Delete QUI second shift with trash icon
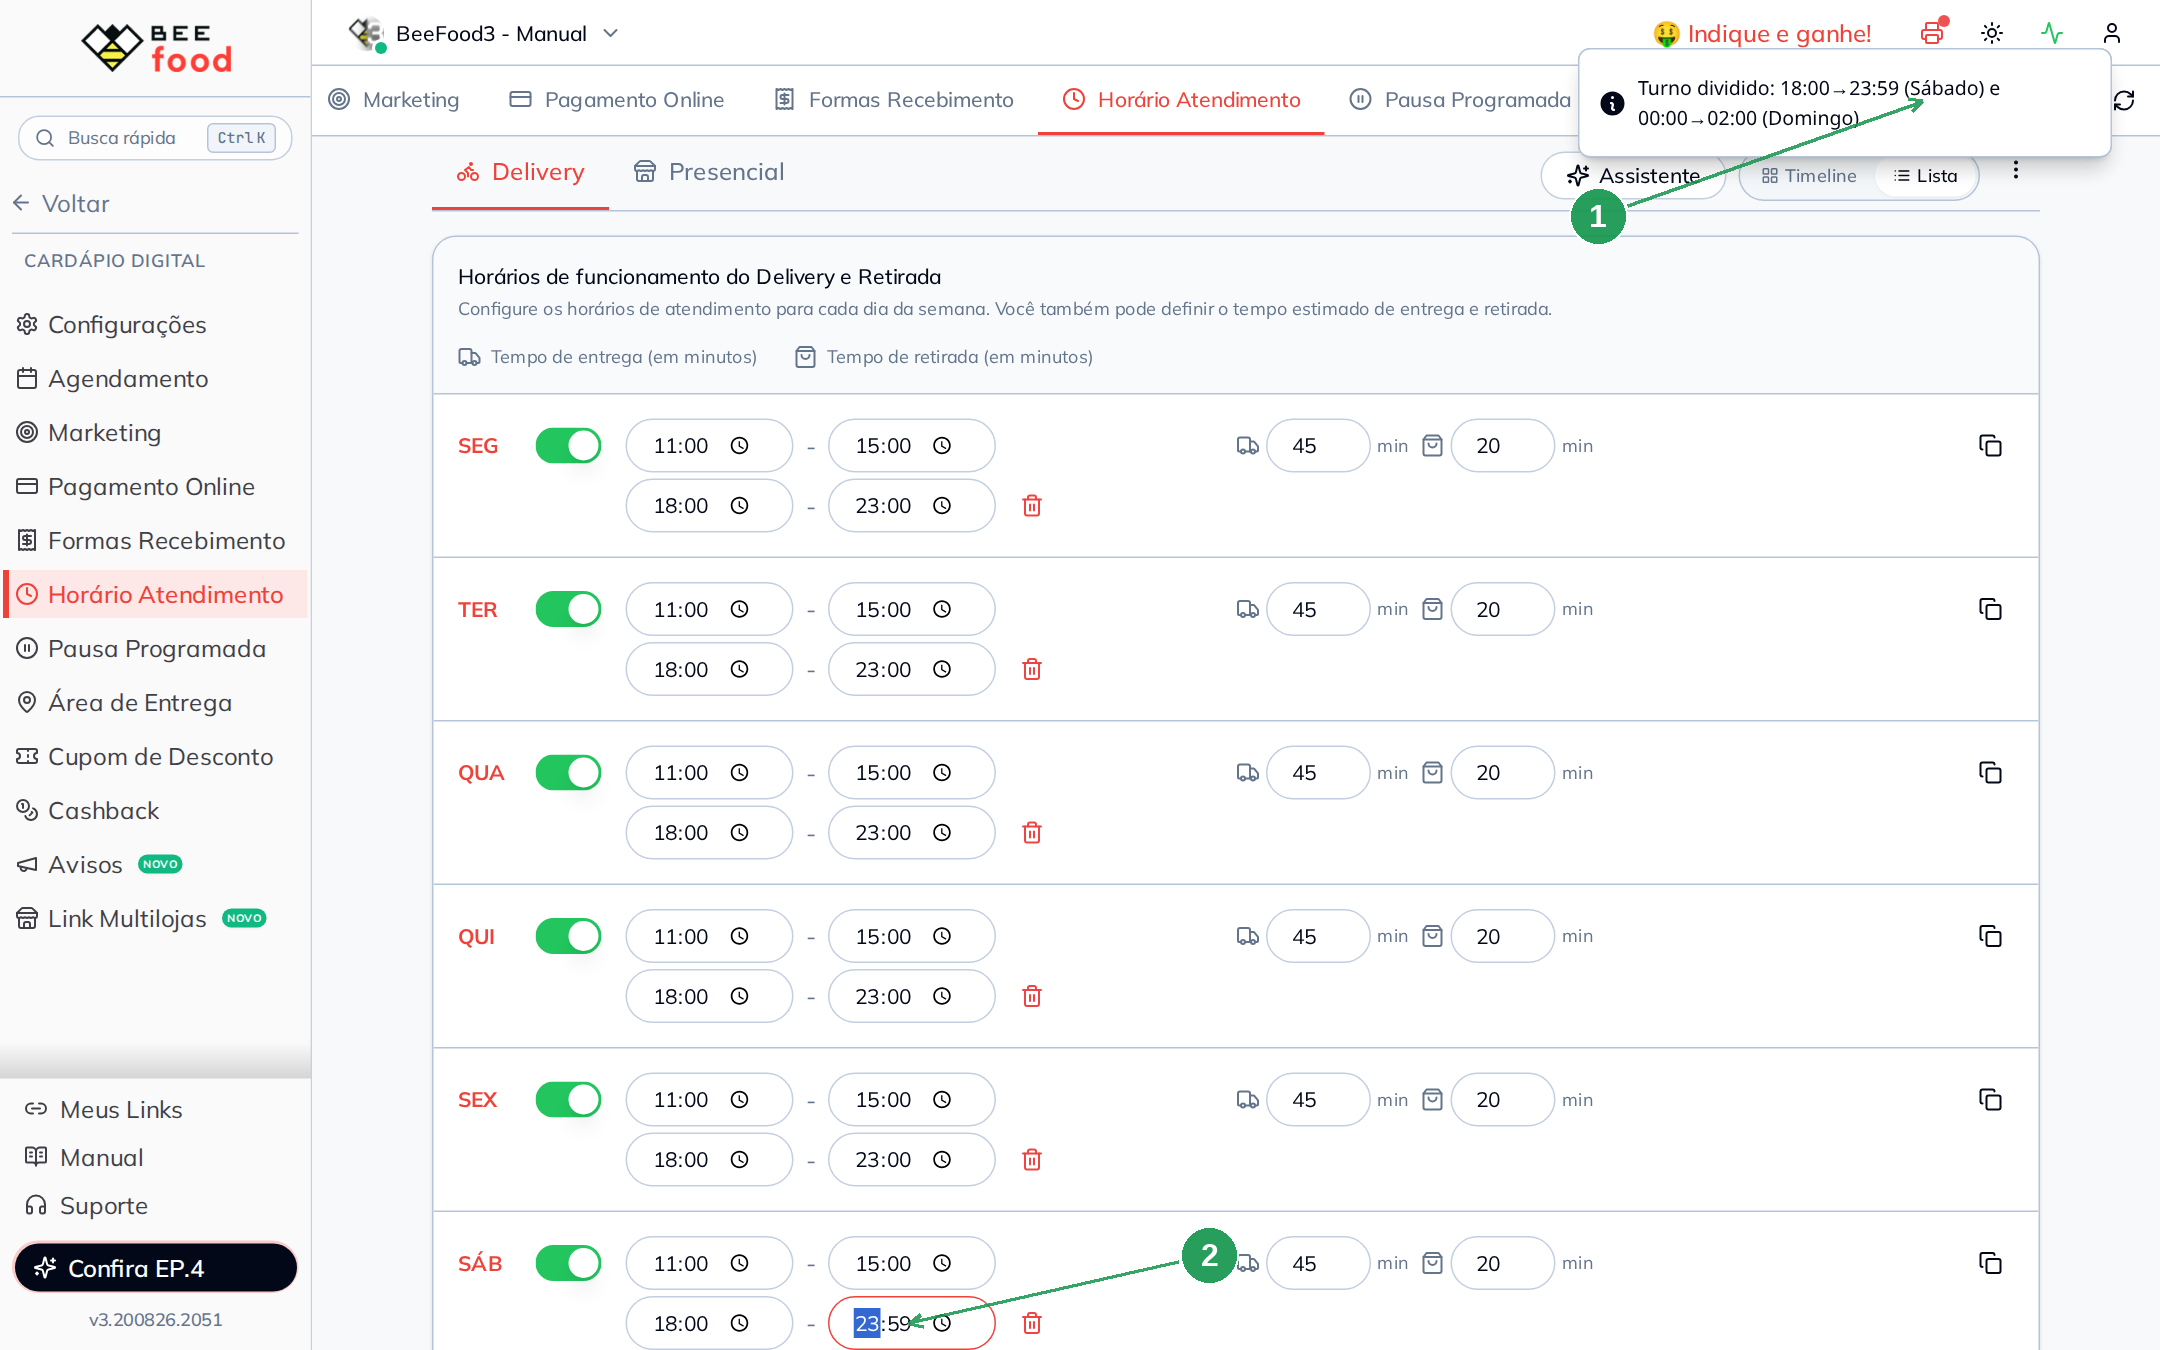Viewport: 2160px width, 1350px height. point(1032,996)
